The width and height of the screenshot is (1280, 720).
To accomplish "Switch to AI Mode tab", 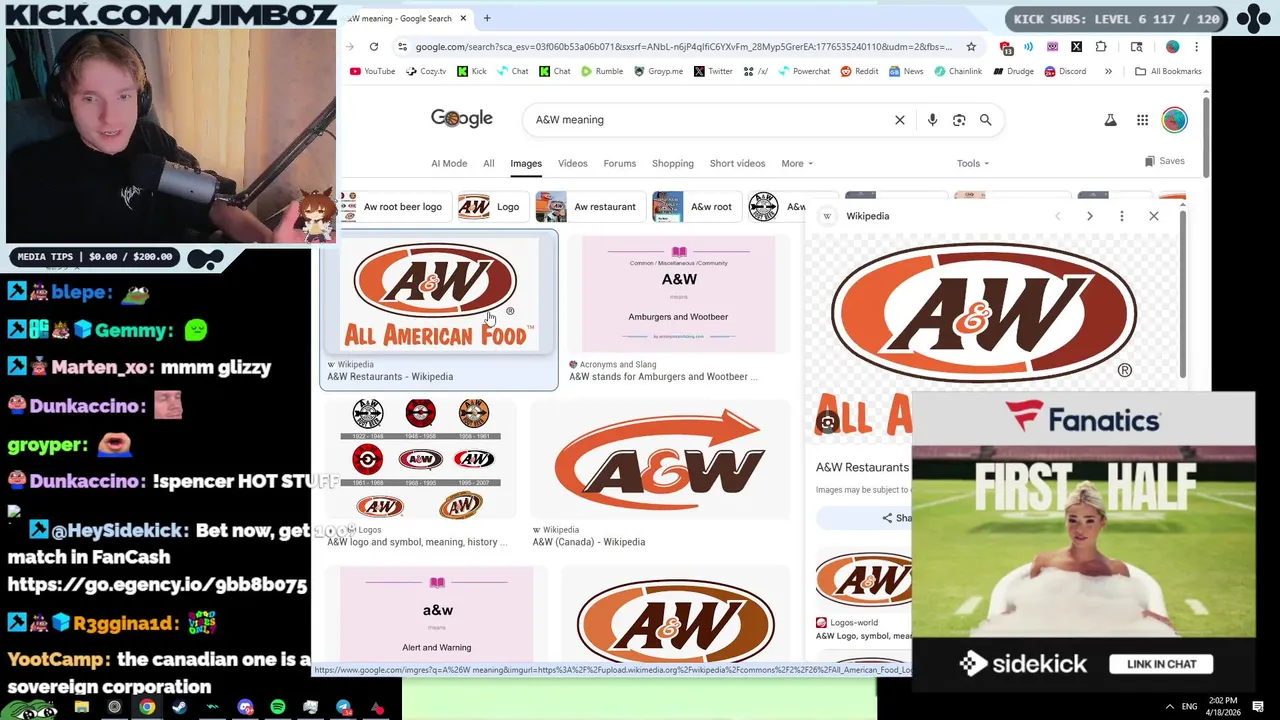I will coord(449,163).
